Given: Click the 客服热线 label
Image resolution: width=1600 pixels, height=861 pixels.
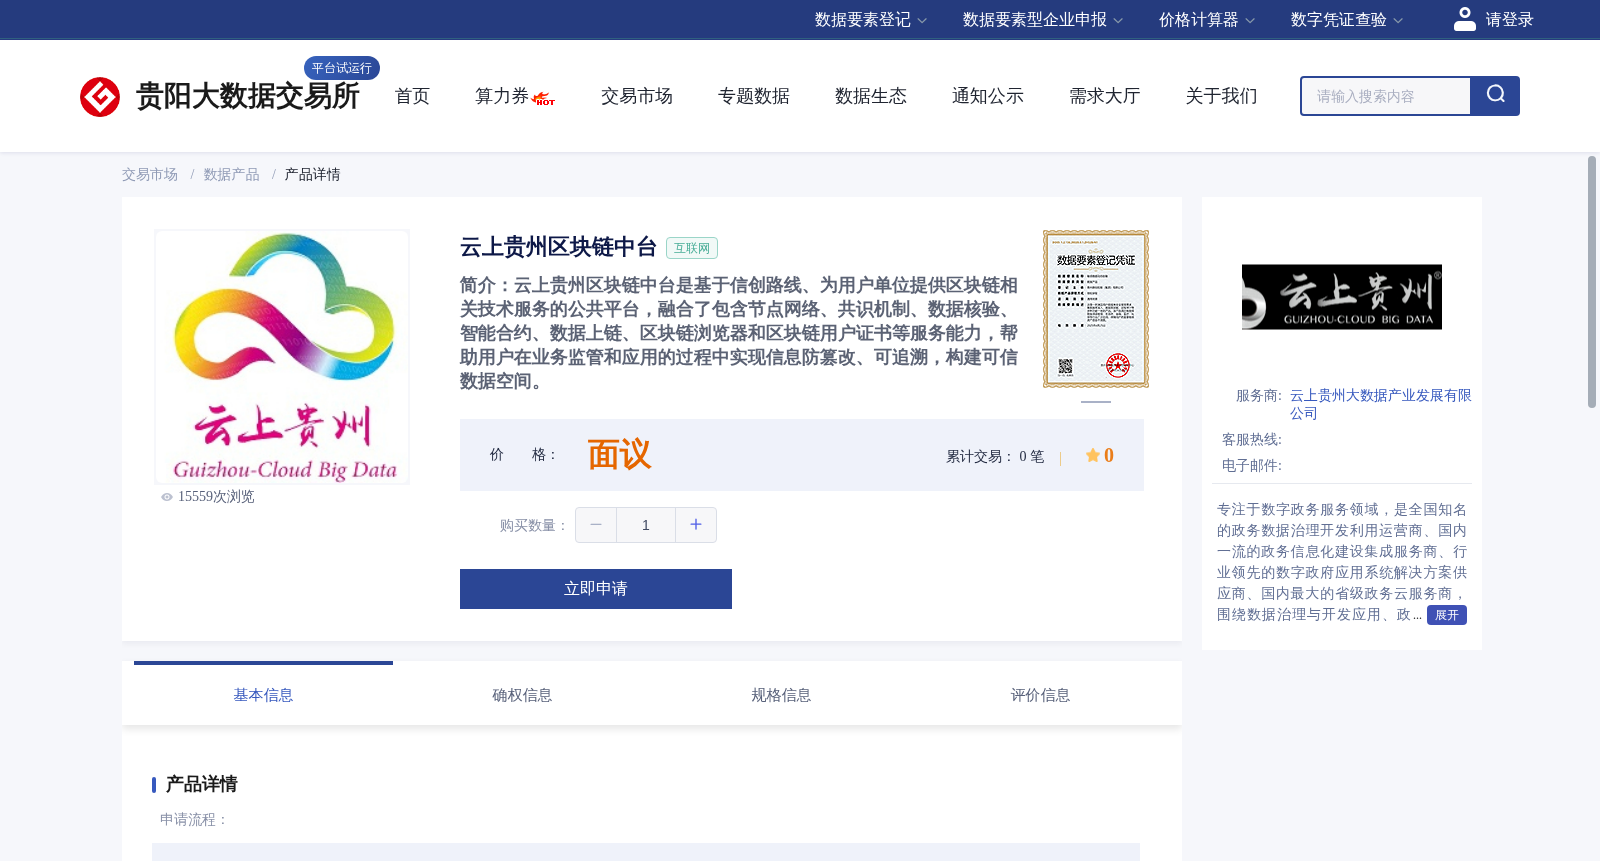Looking at the screenshot, I should point(1252,440).
